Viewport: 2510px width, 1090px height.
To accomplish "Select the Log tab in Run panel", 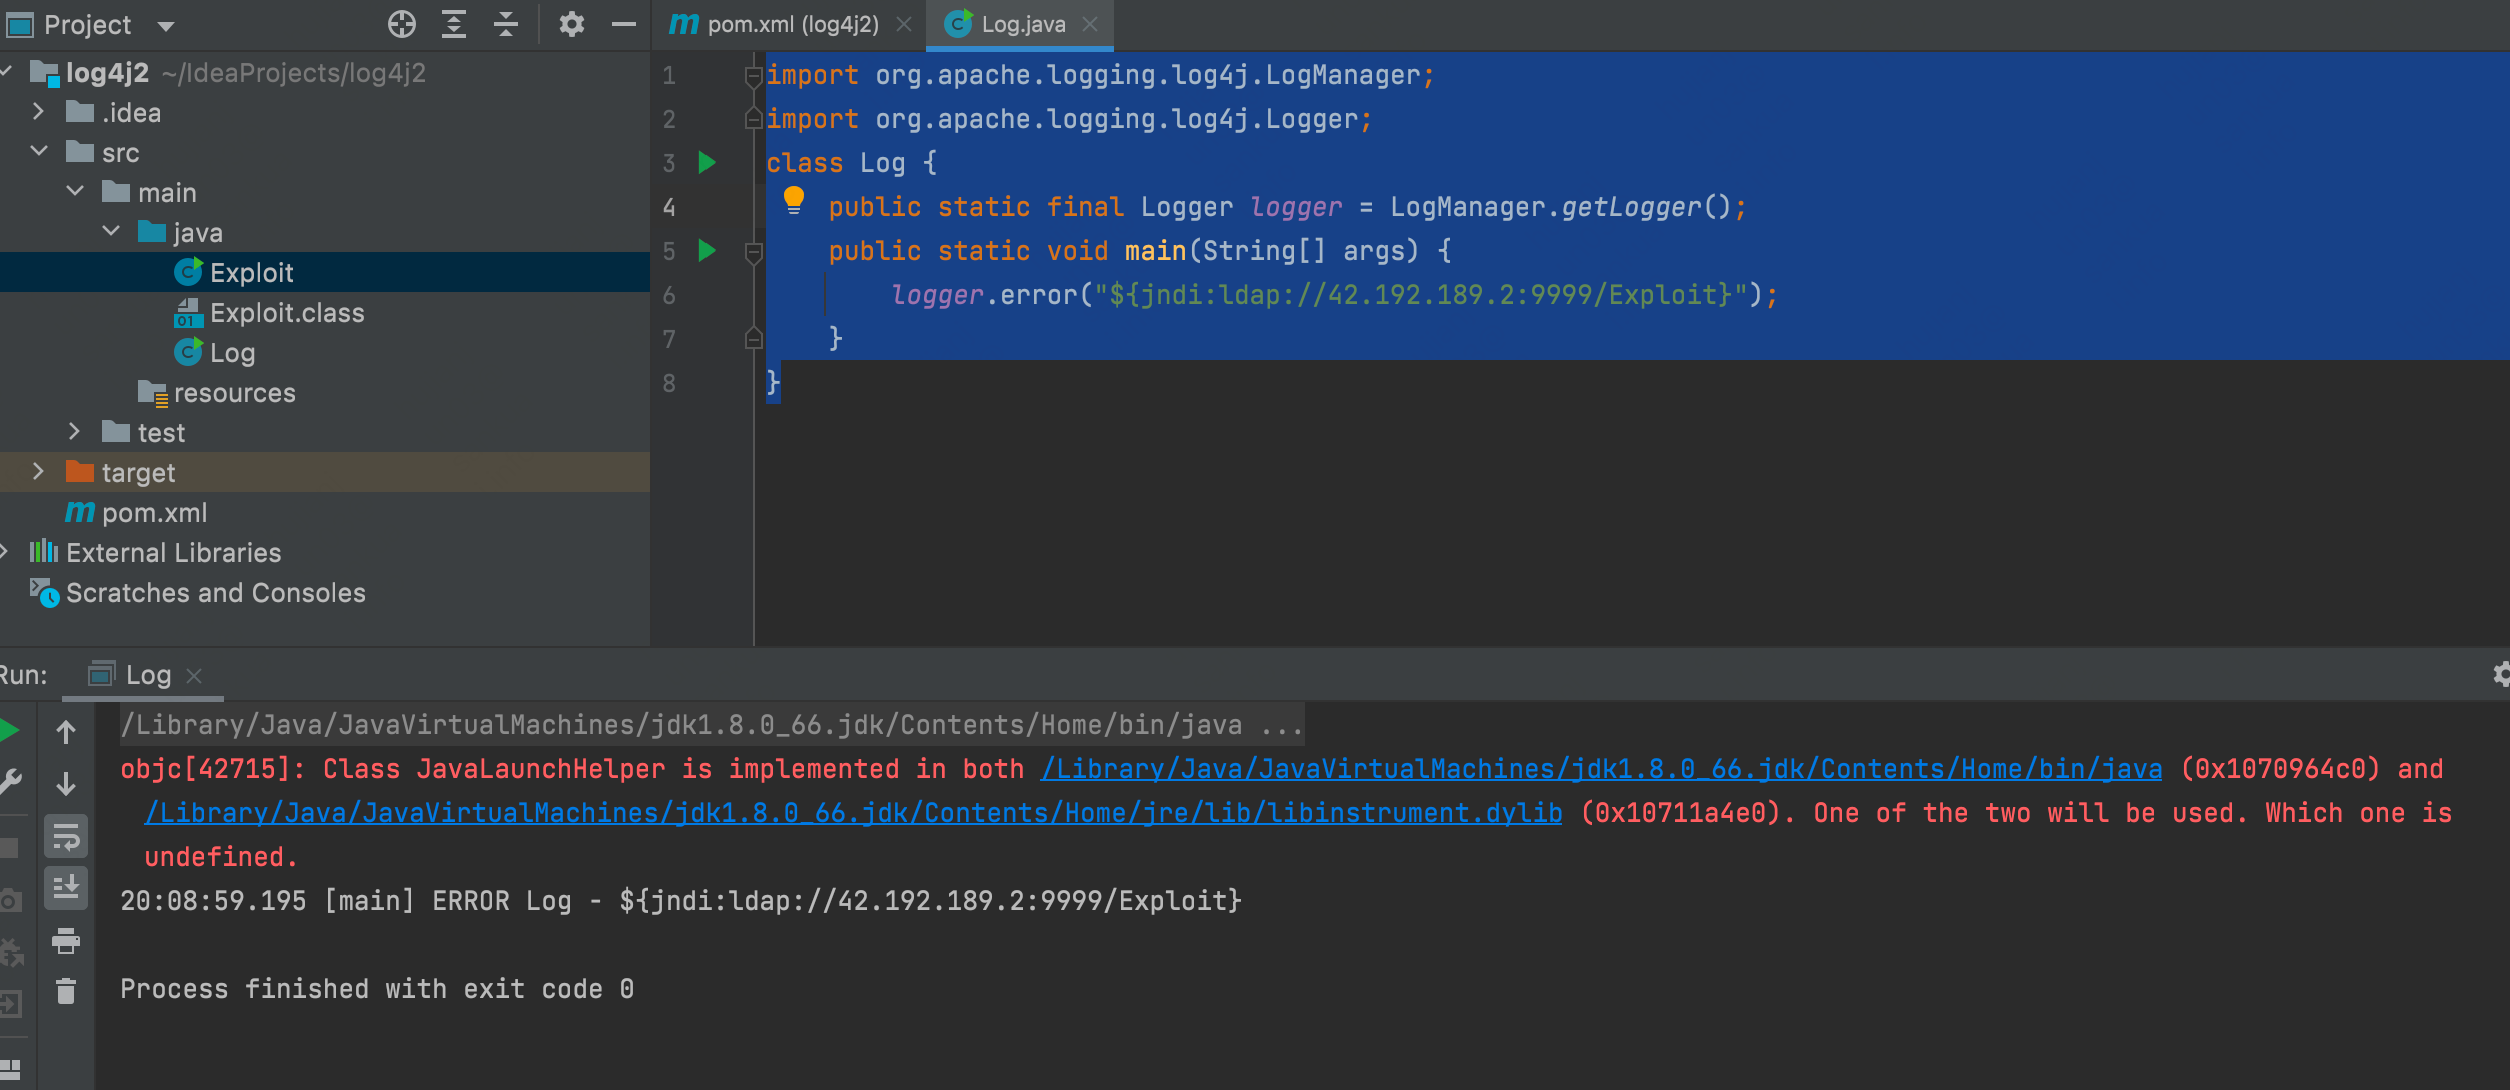I will pyautogui.click(x=147, y=675).
